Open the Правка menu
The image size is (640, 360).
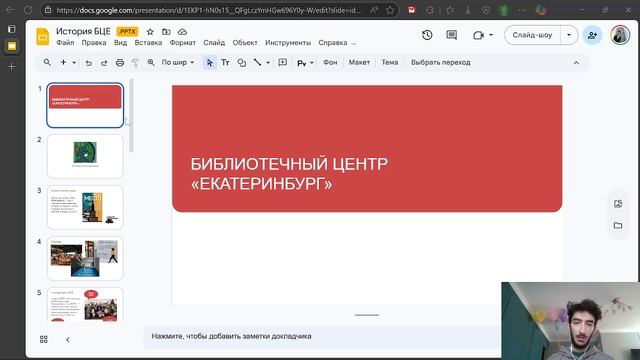pos(94,43)
